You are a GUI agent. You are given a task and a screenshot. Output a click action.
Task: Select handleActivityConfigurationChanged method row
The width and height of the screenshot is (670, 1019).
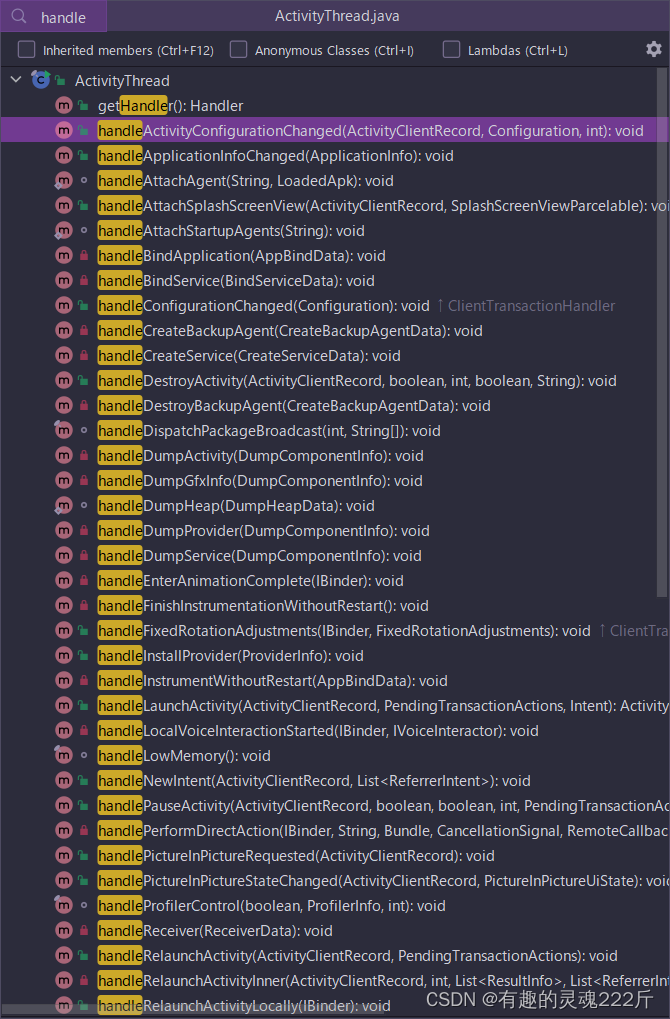335,131
